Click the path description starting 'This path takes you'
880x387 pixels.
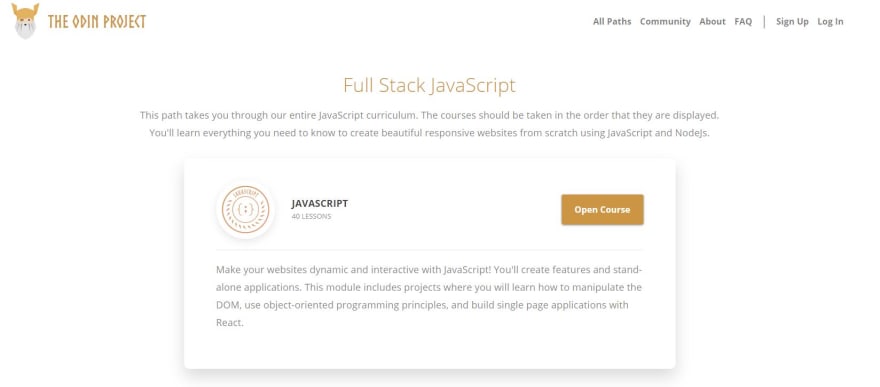(429, 124)
